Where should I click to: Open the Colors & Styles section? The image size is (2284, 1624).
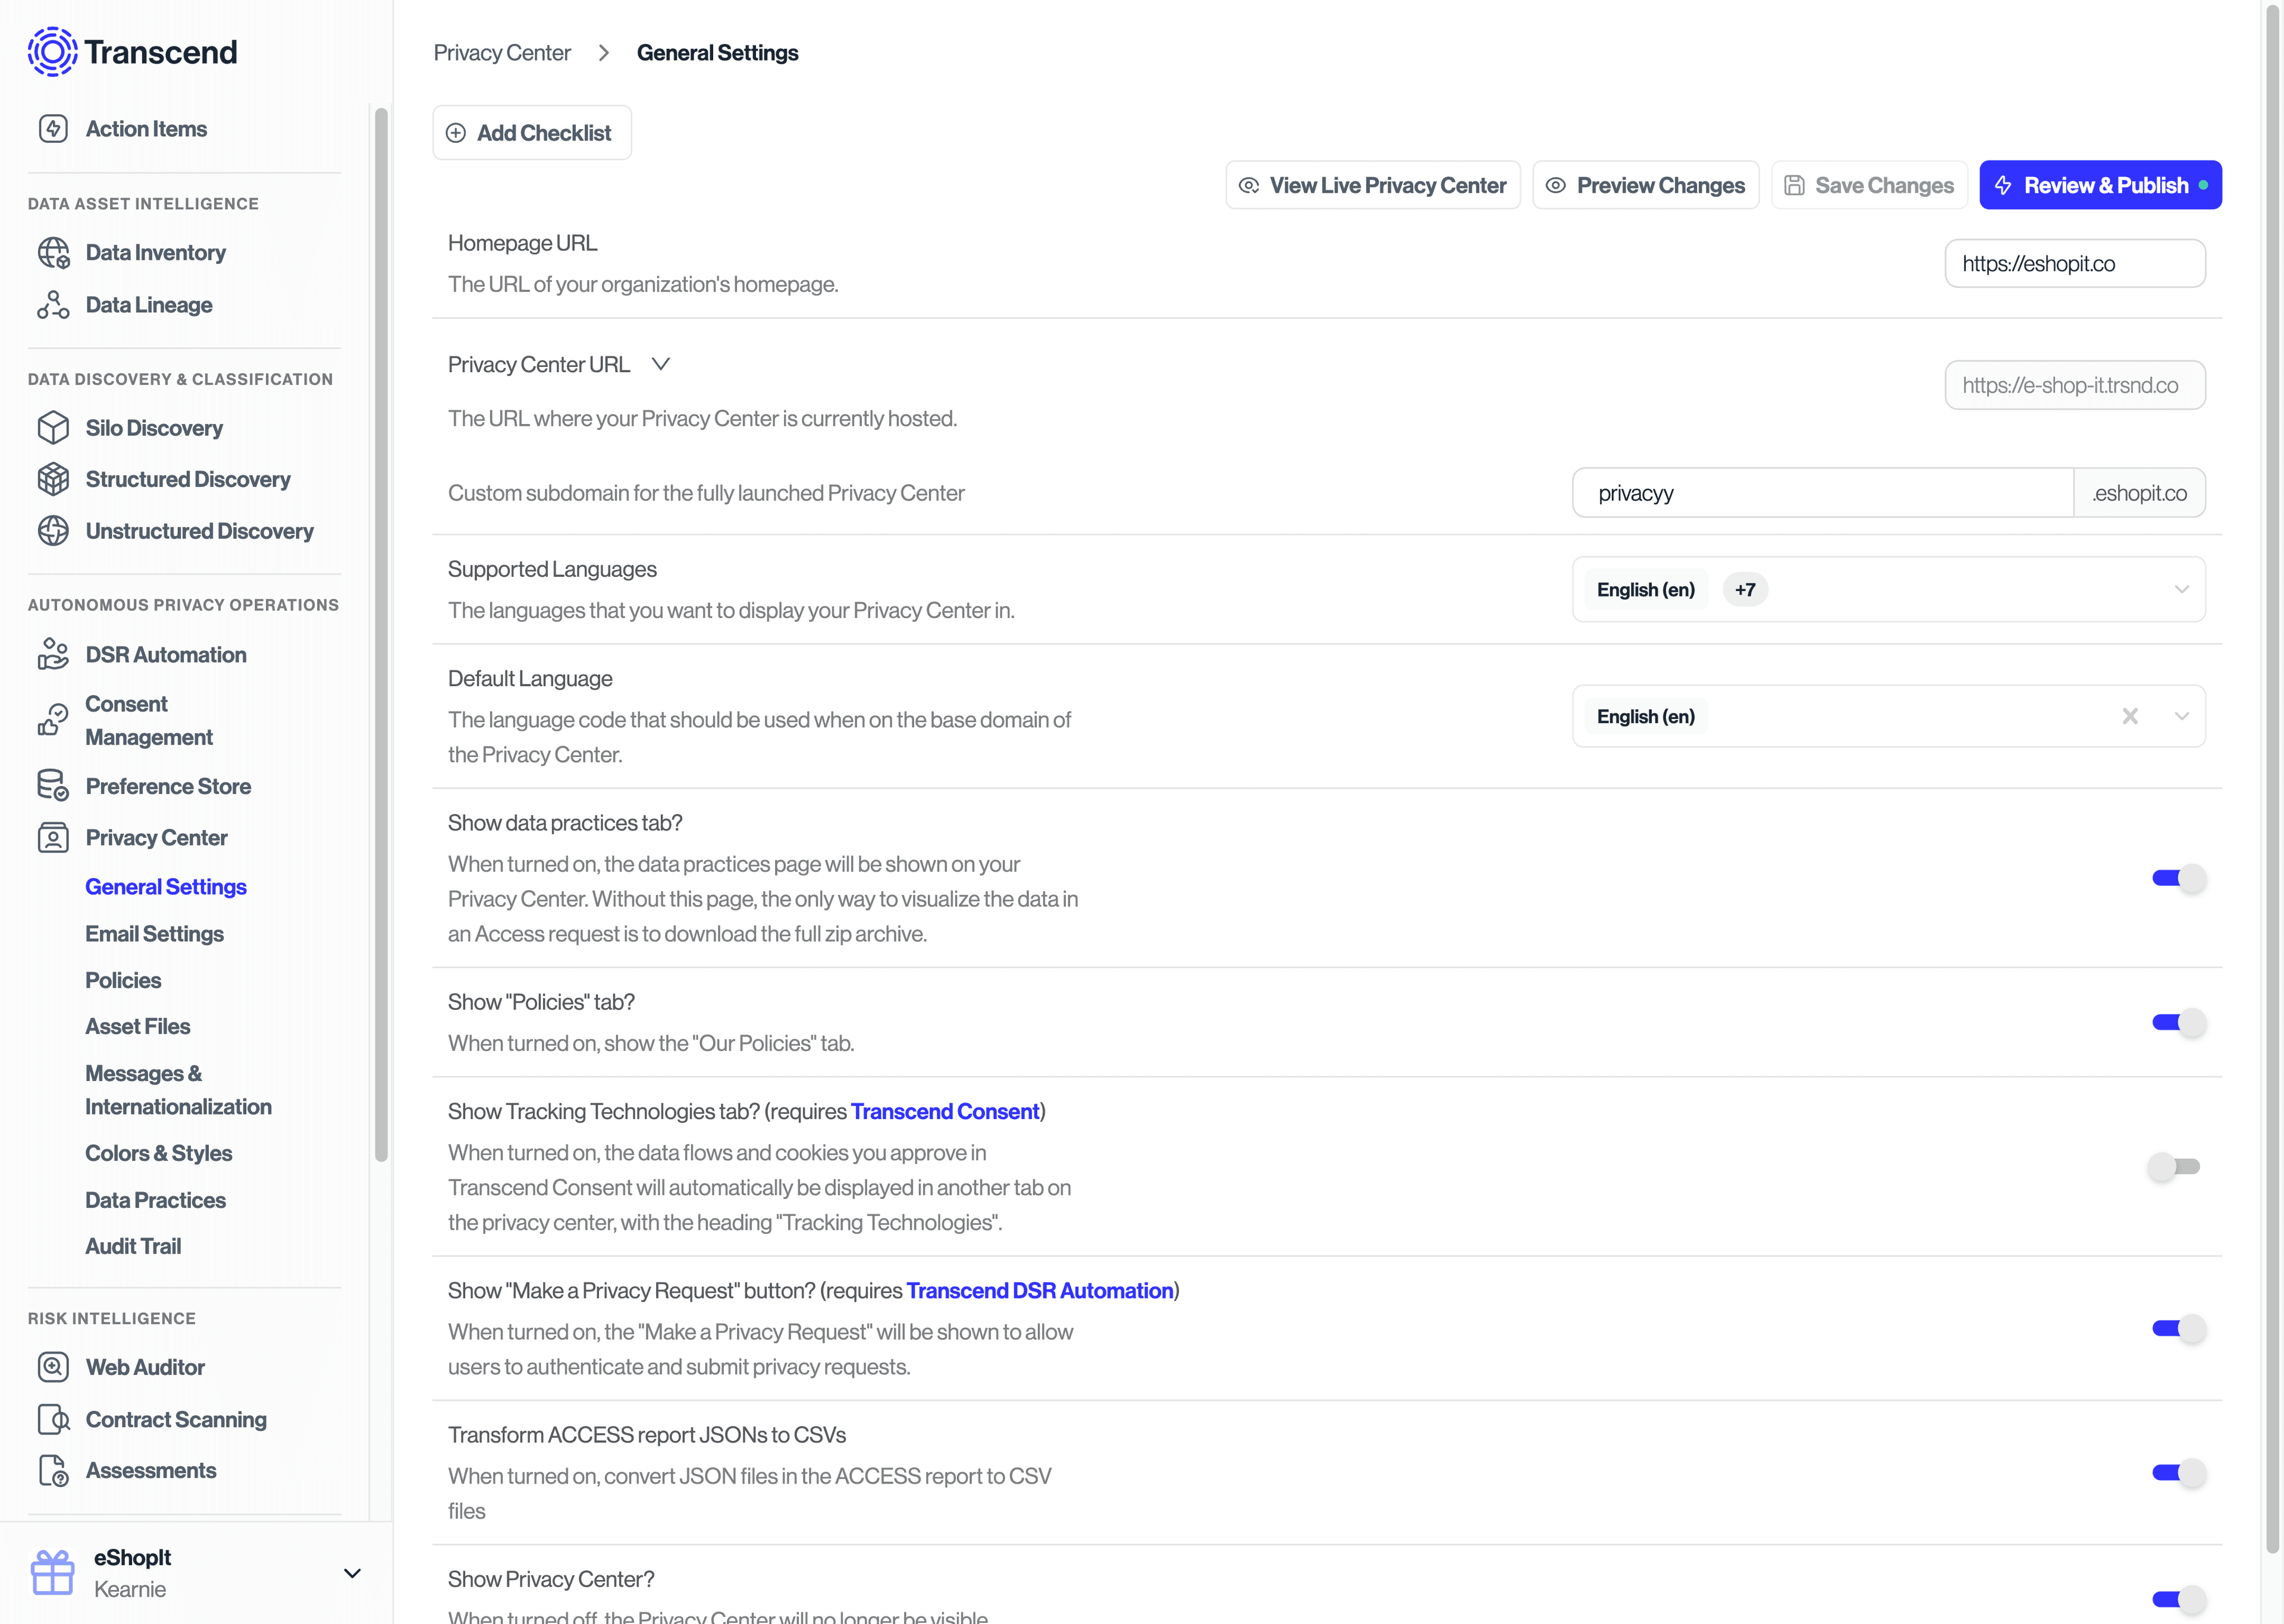click(x=159, y=1153)
